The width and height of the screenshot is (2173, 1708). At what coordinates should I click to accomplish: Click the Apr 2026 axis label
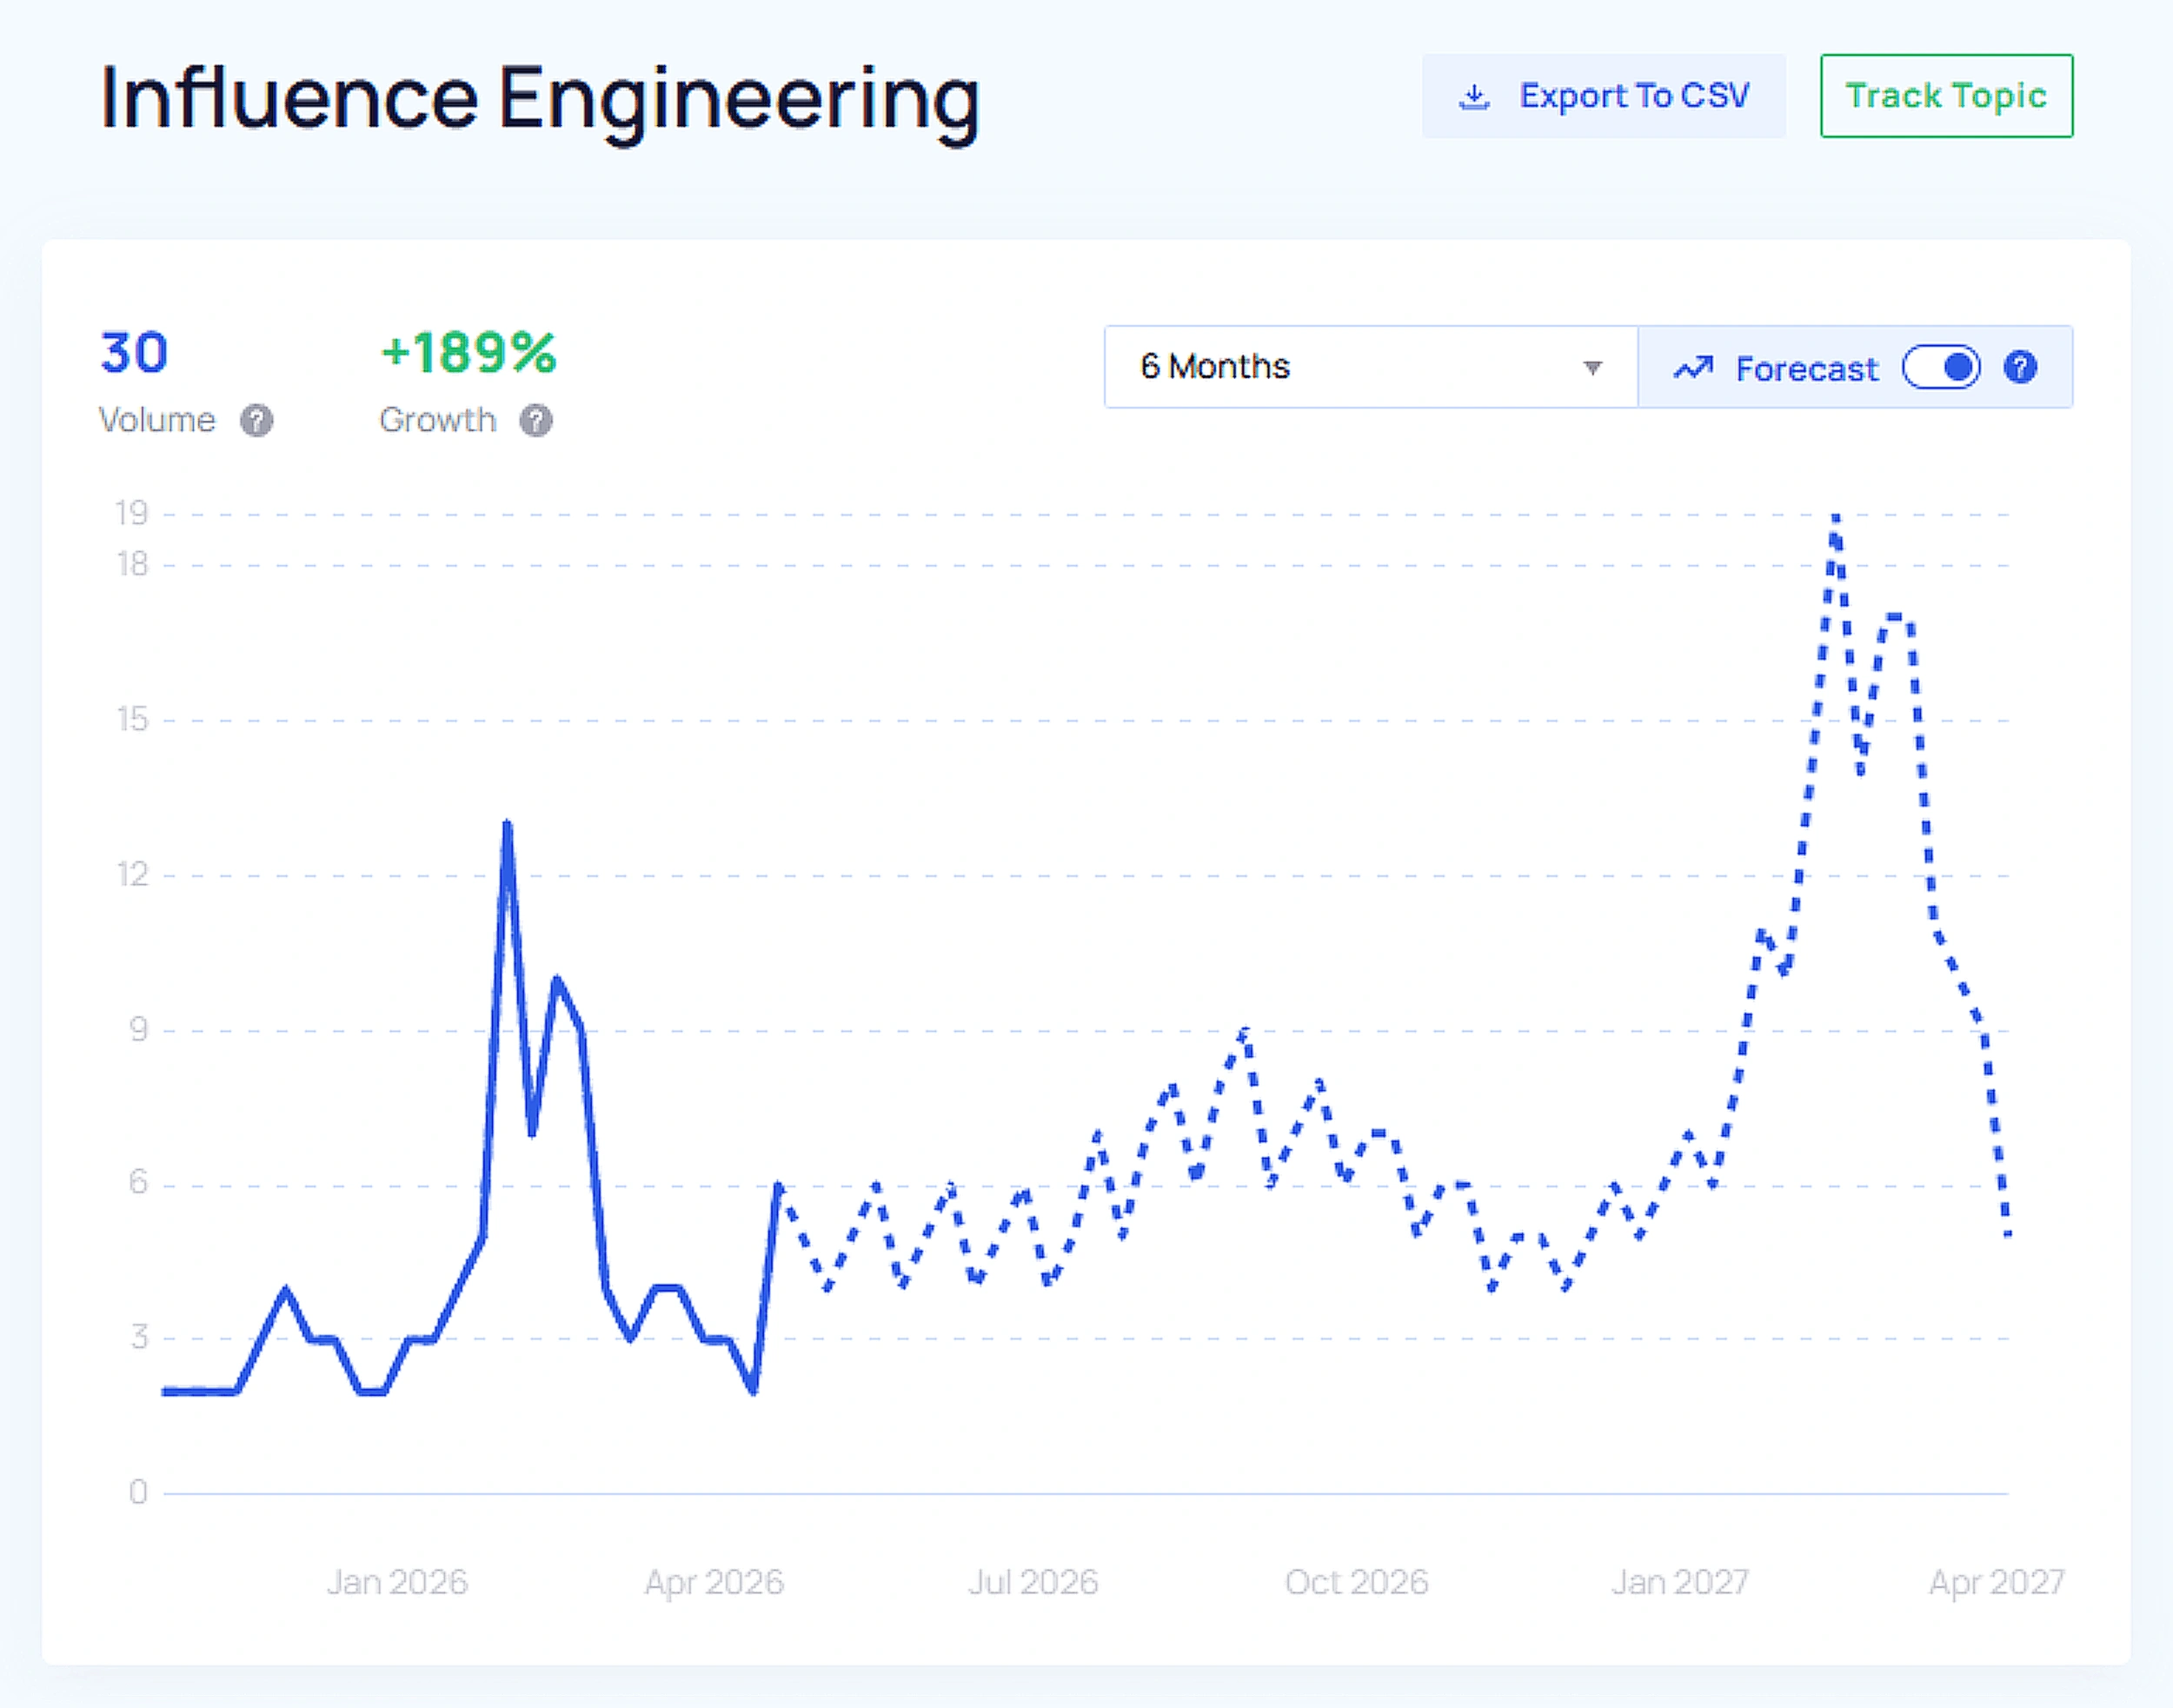pos(714,1582)
